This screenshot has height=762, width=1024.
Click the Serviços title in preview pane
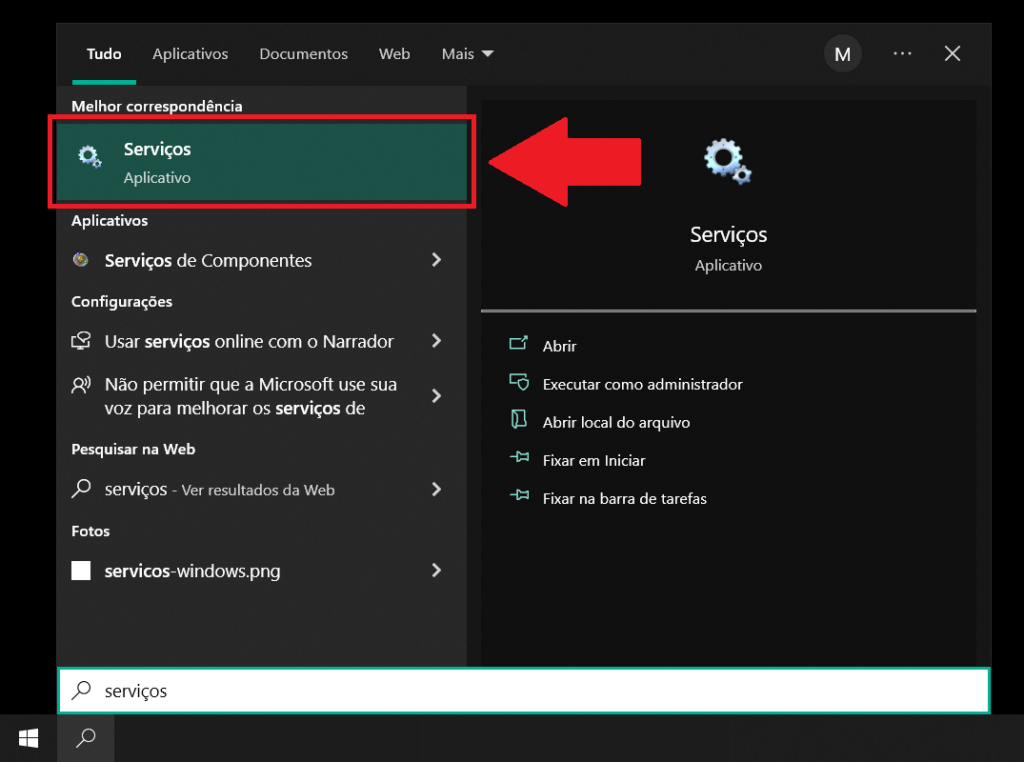tap(728, 234)
